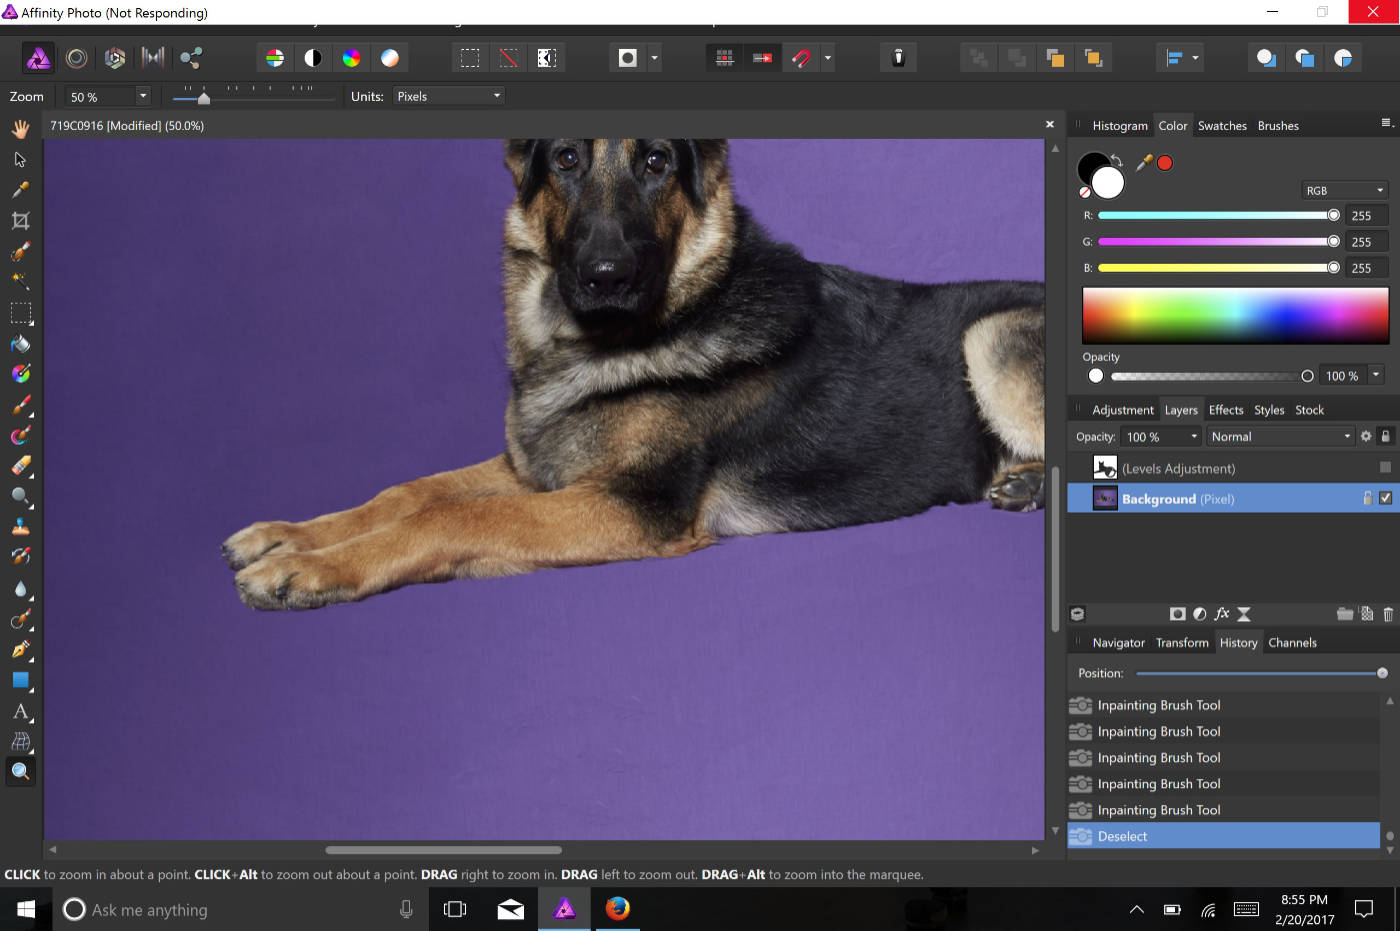
Task: Close the 719C0916 document tab
Action: (1050, 125)
